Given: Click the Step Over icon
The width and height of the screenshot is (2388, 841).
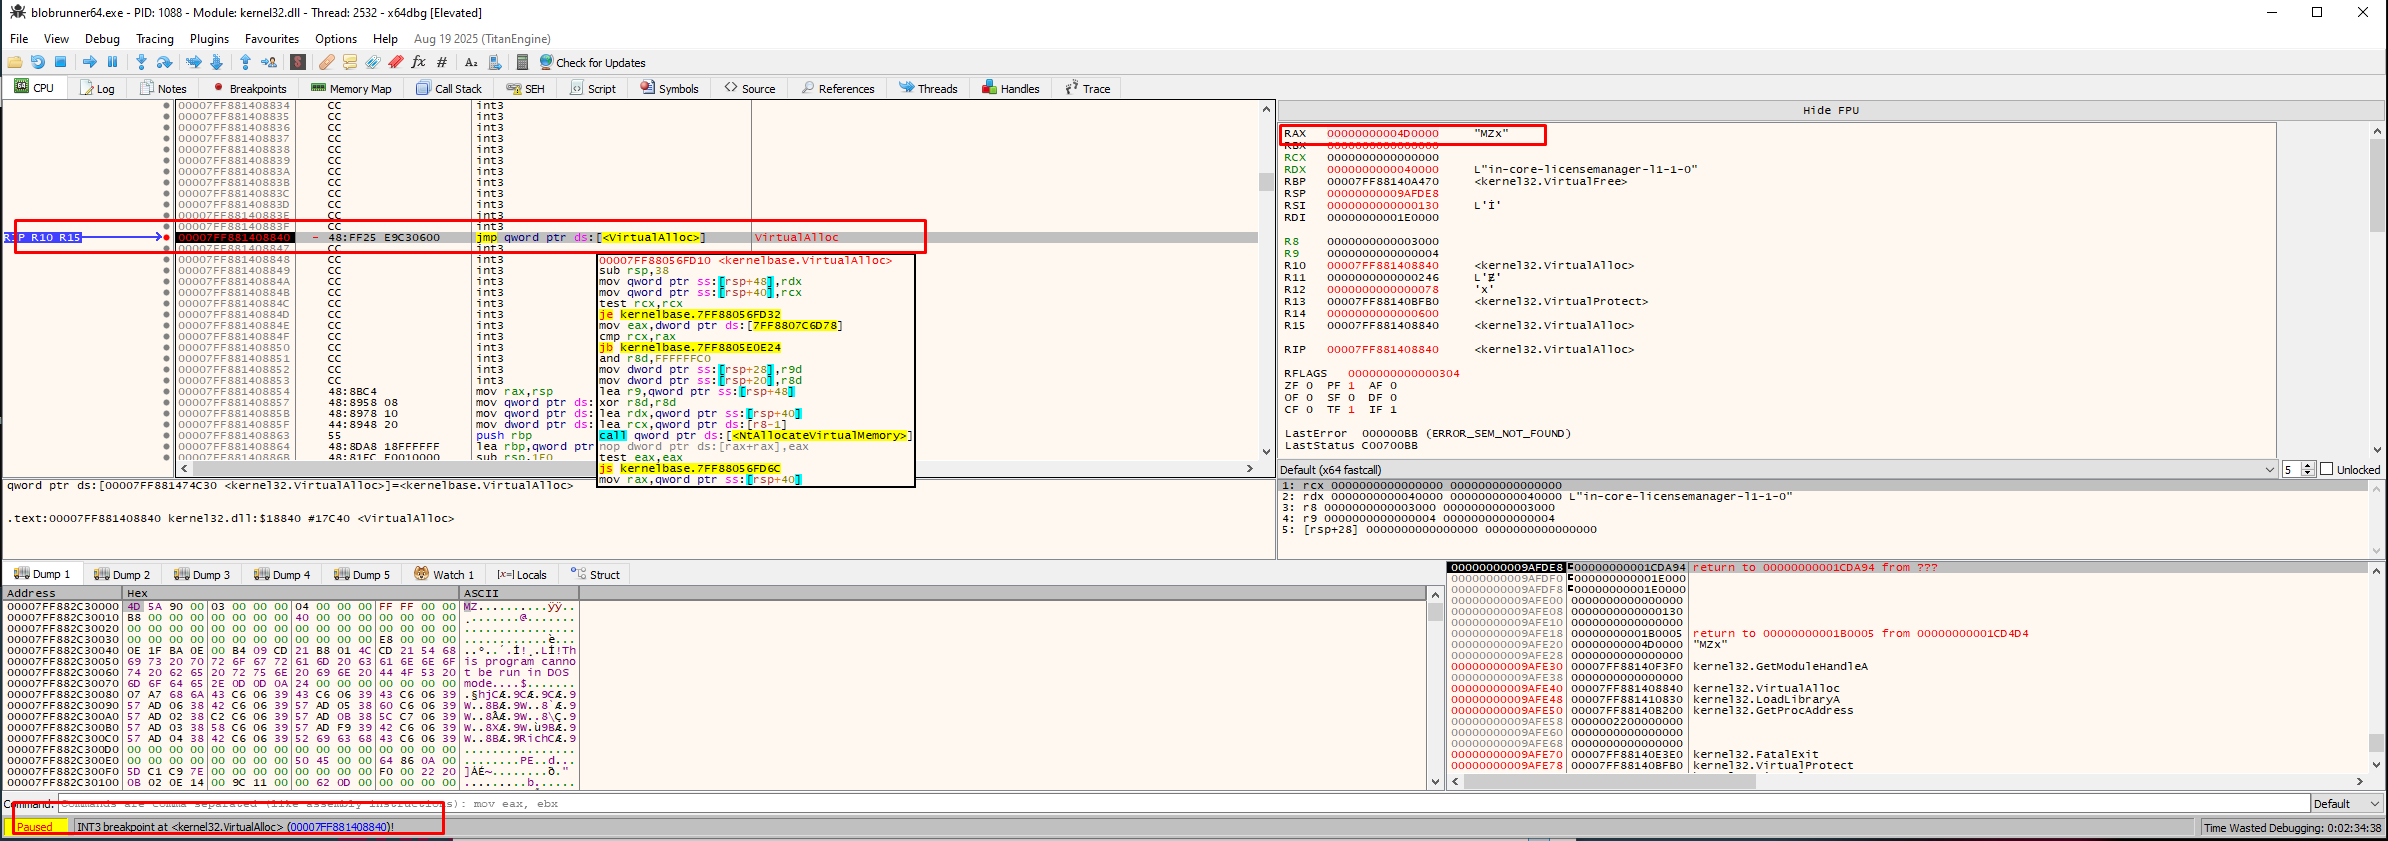Looking at the screenshot, I should tap(164, 62).
